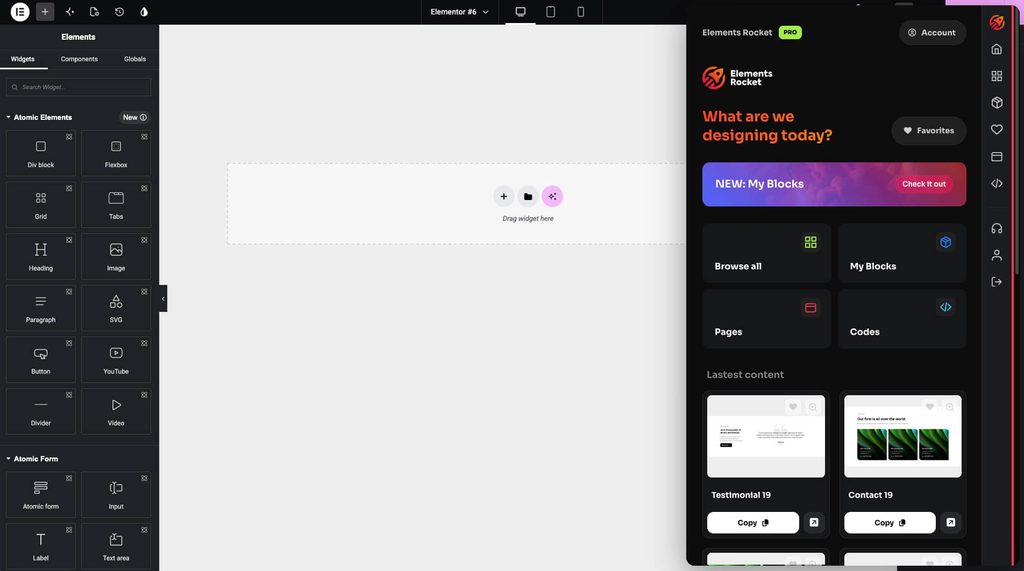Image resolution: width=1024 pixels, height=571 pixels.
Task: Switch to tablet device preview
Action: [551, 12]
